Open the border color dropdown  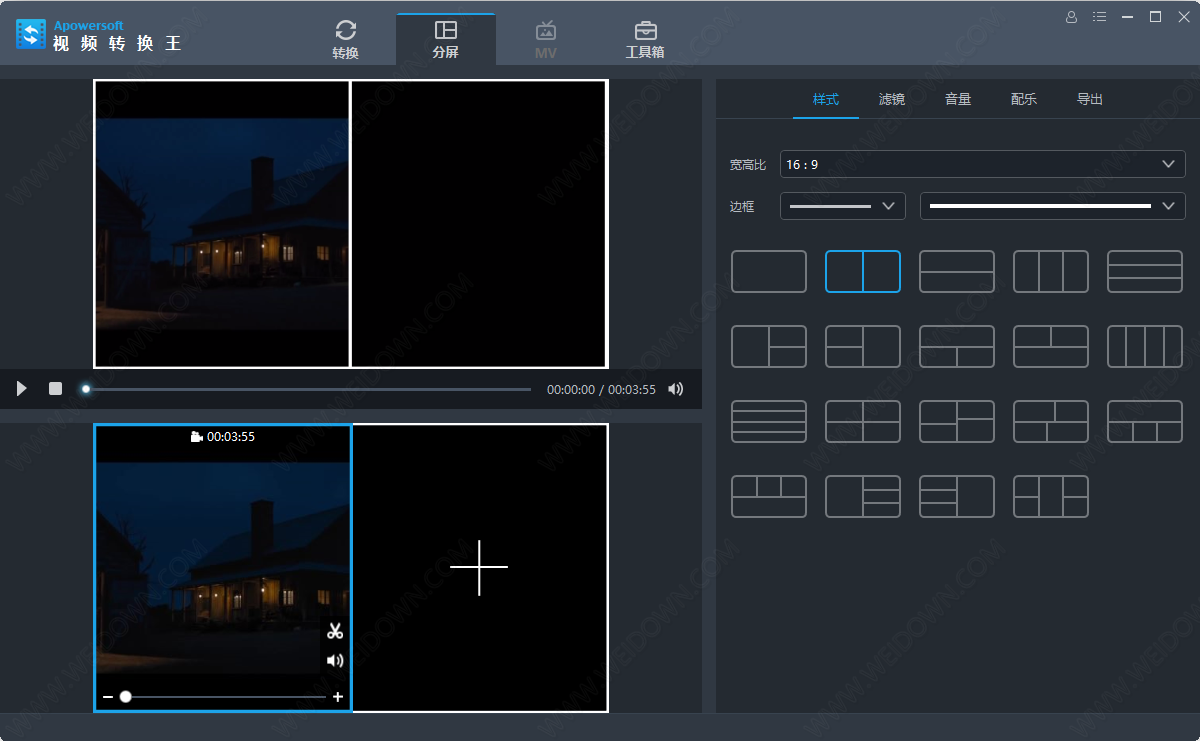point(1052,206)
